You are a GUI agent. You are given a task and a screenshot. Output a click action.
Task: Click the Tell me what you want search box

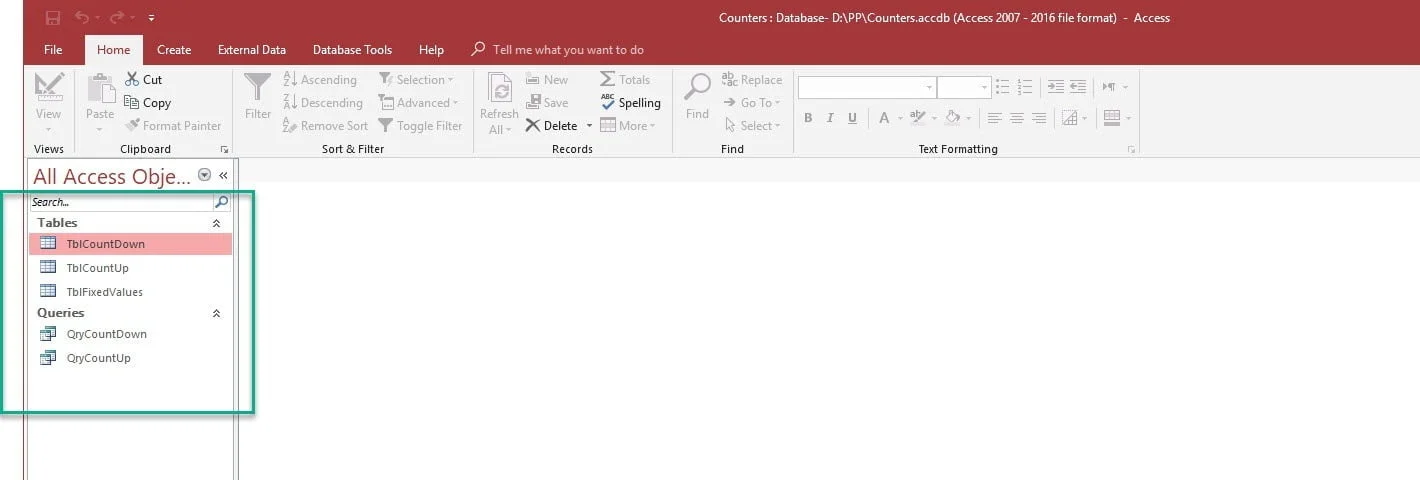(x=558, y=49)
